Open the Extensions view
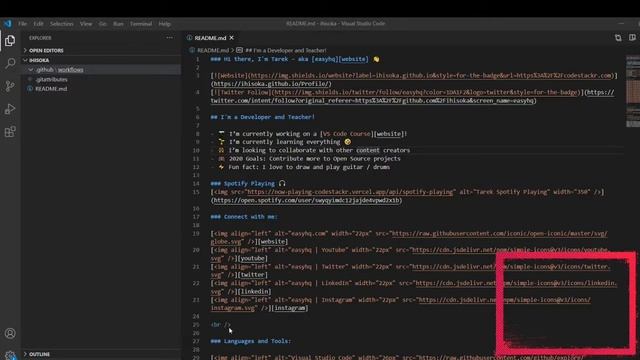This screenshot has height=360, width=640. 10,132
